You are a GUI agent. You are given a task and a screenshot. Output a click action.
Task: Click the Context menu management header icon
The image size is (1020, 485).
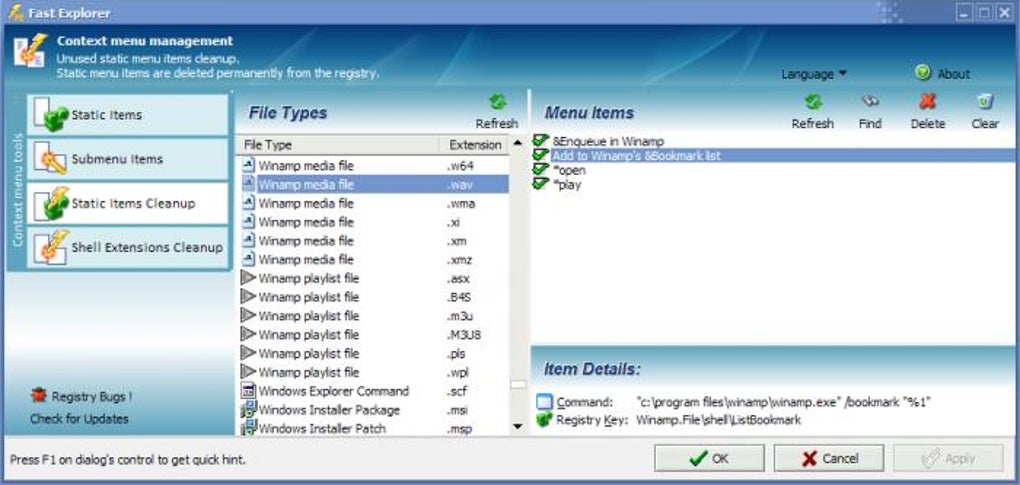(31, 51)
